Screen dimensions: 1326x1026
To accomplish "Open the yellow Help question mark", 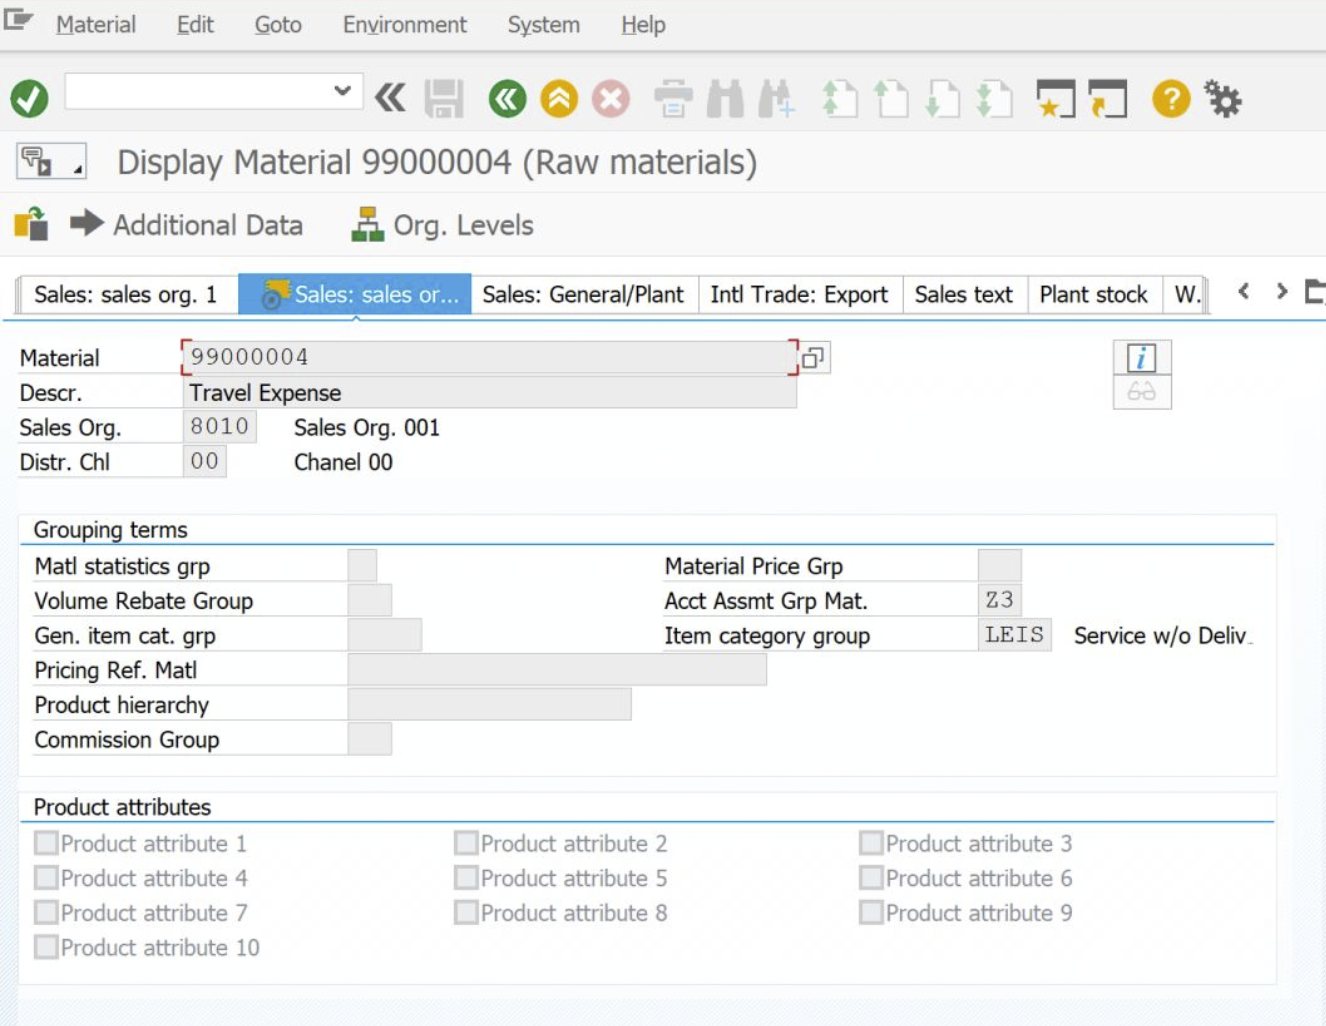I will coord(1171,99).
